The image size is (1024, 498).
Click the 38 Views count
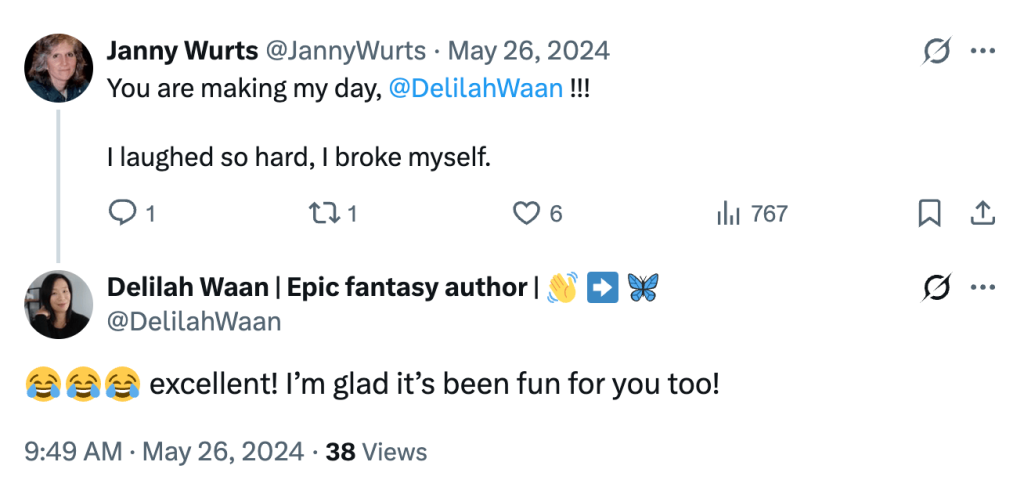376,452
